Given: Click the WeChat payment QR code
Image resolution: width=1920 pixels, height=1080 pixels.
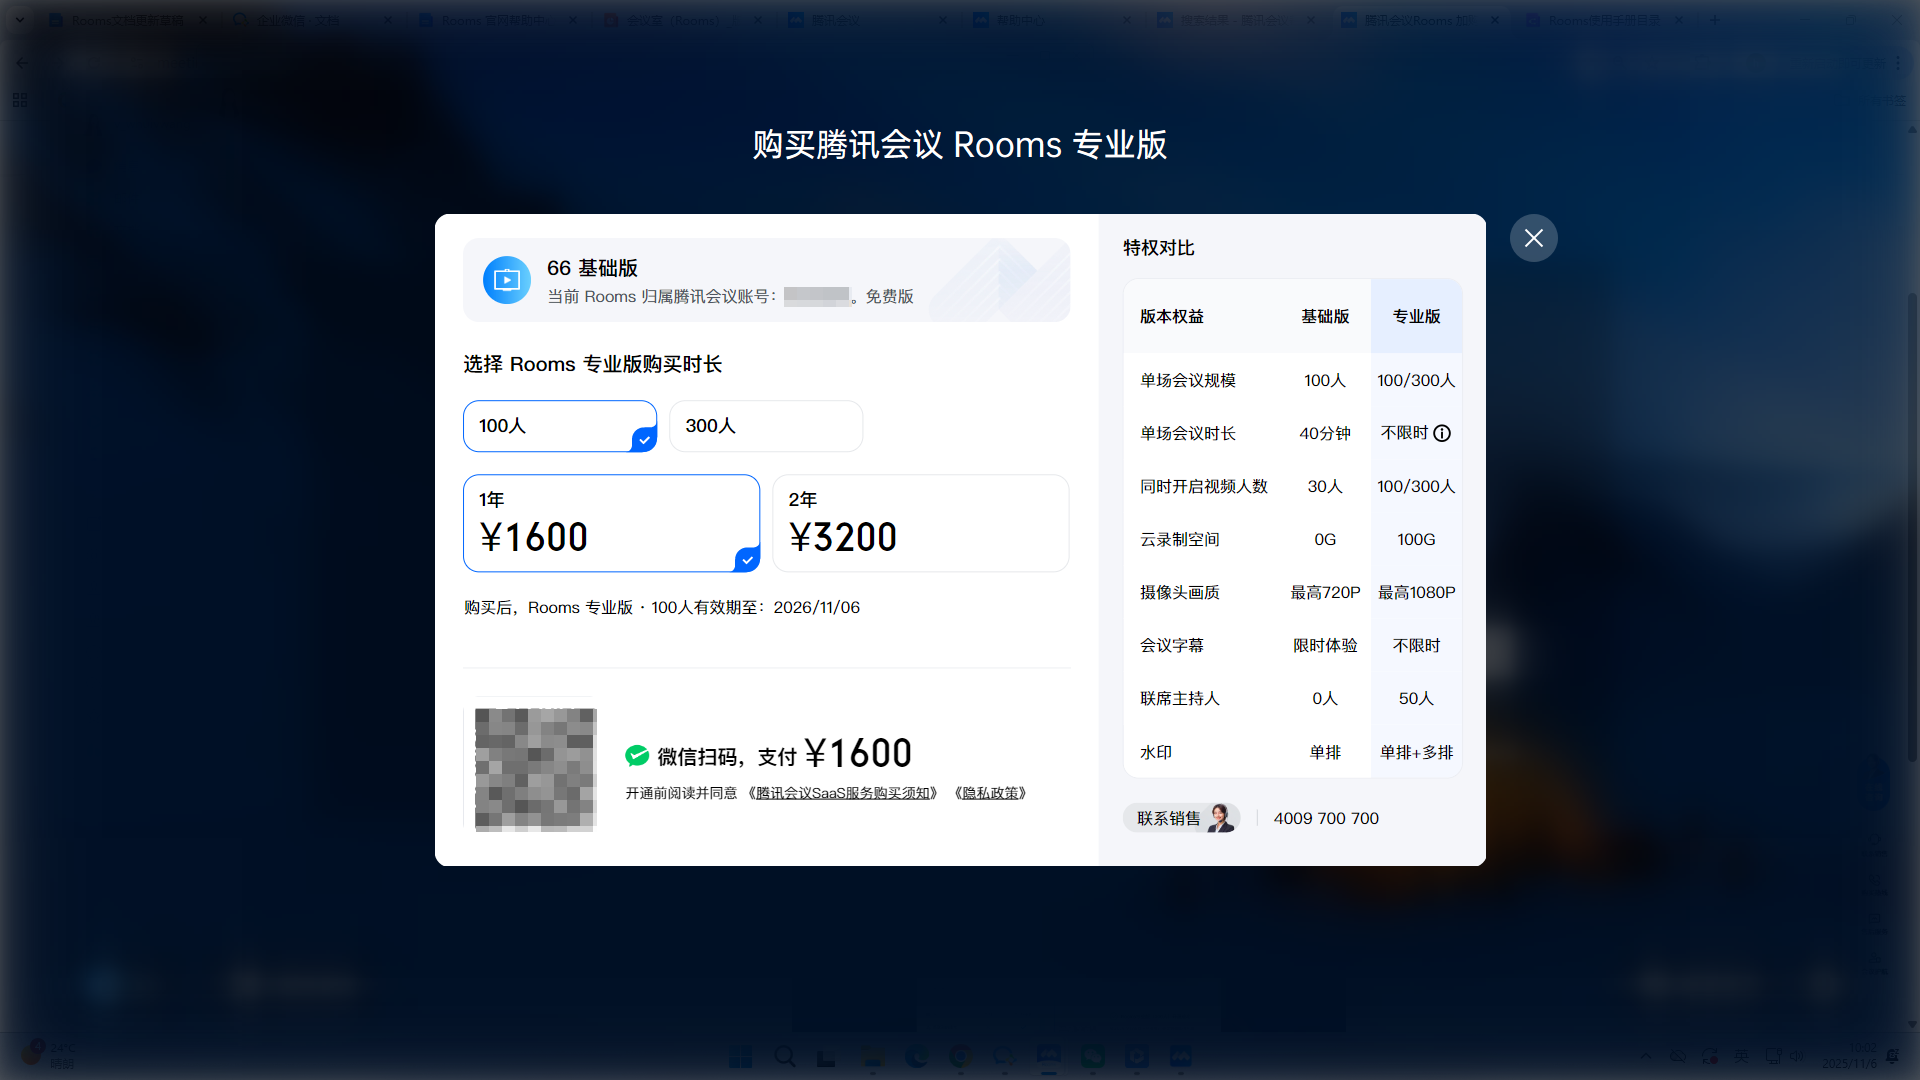Looking at the screenshot, I should 535,768.
